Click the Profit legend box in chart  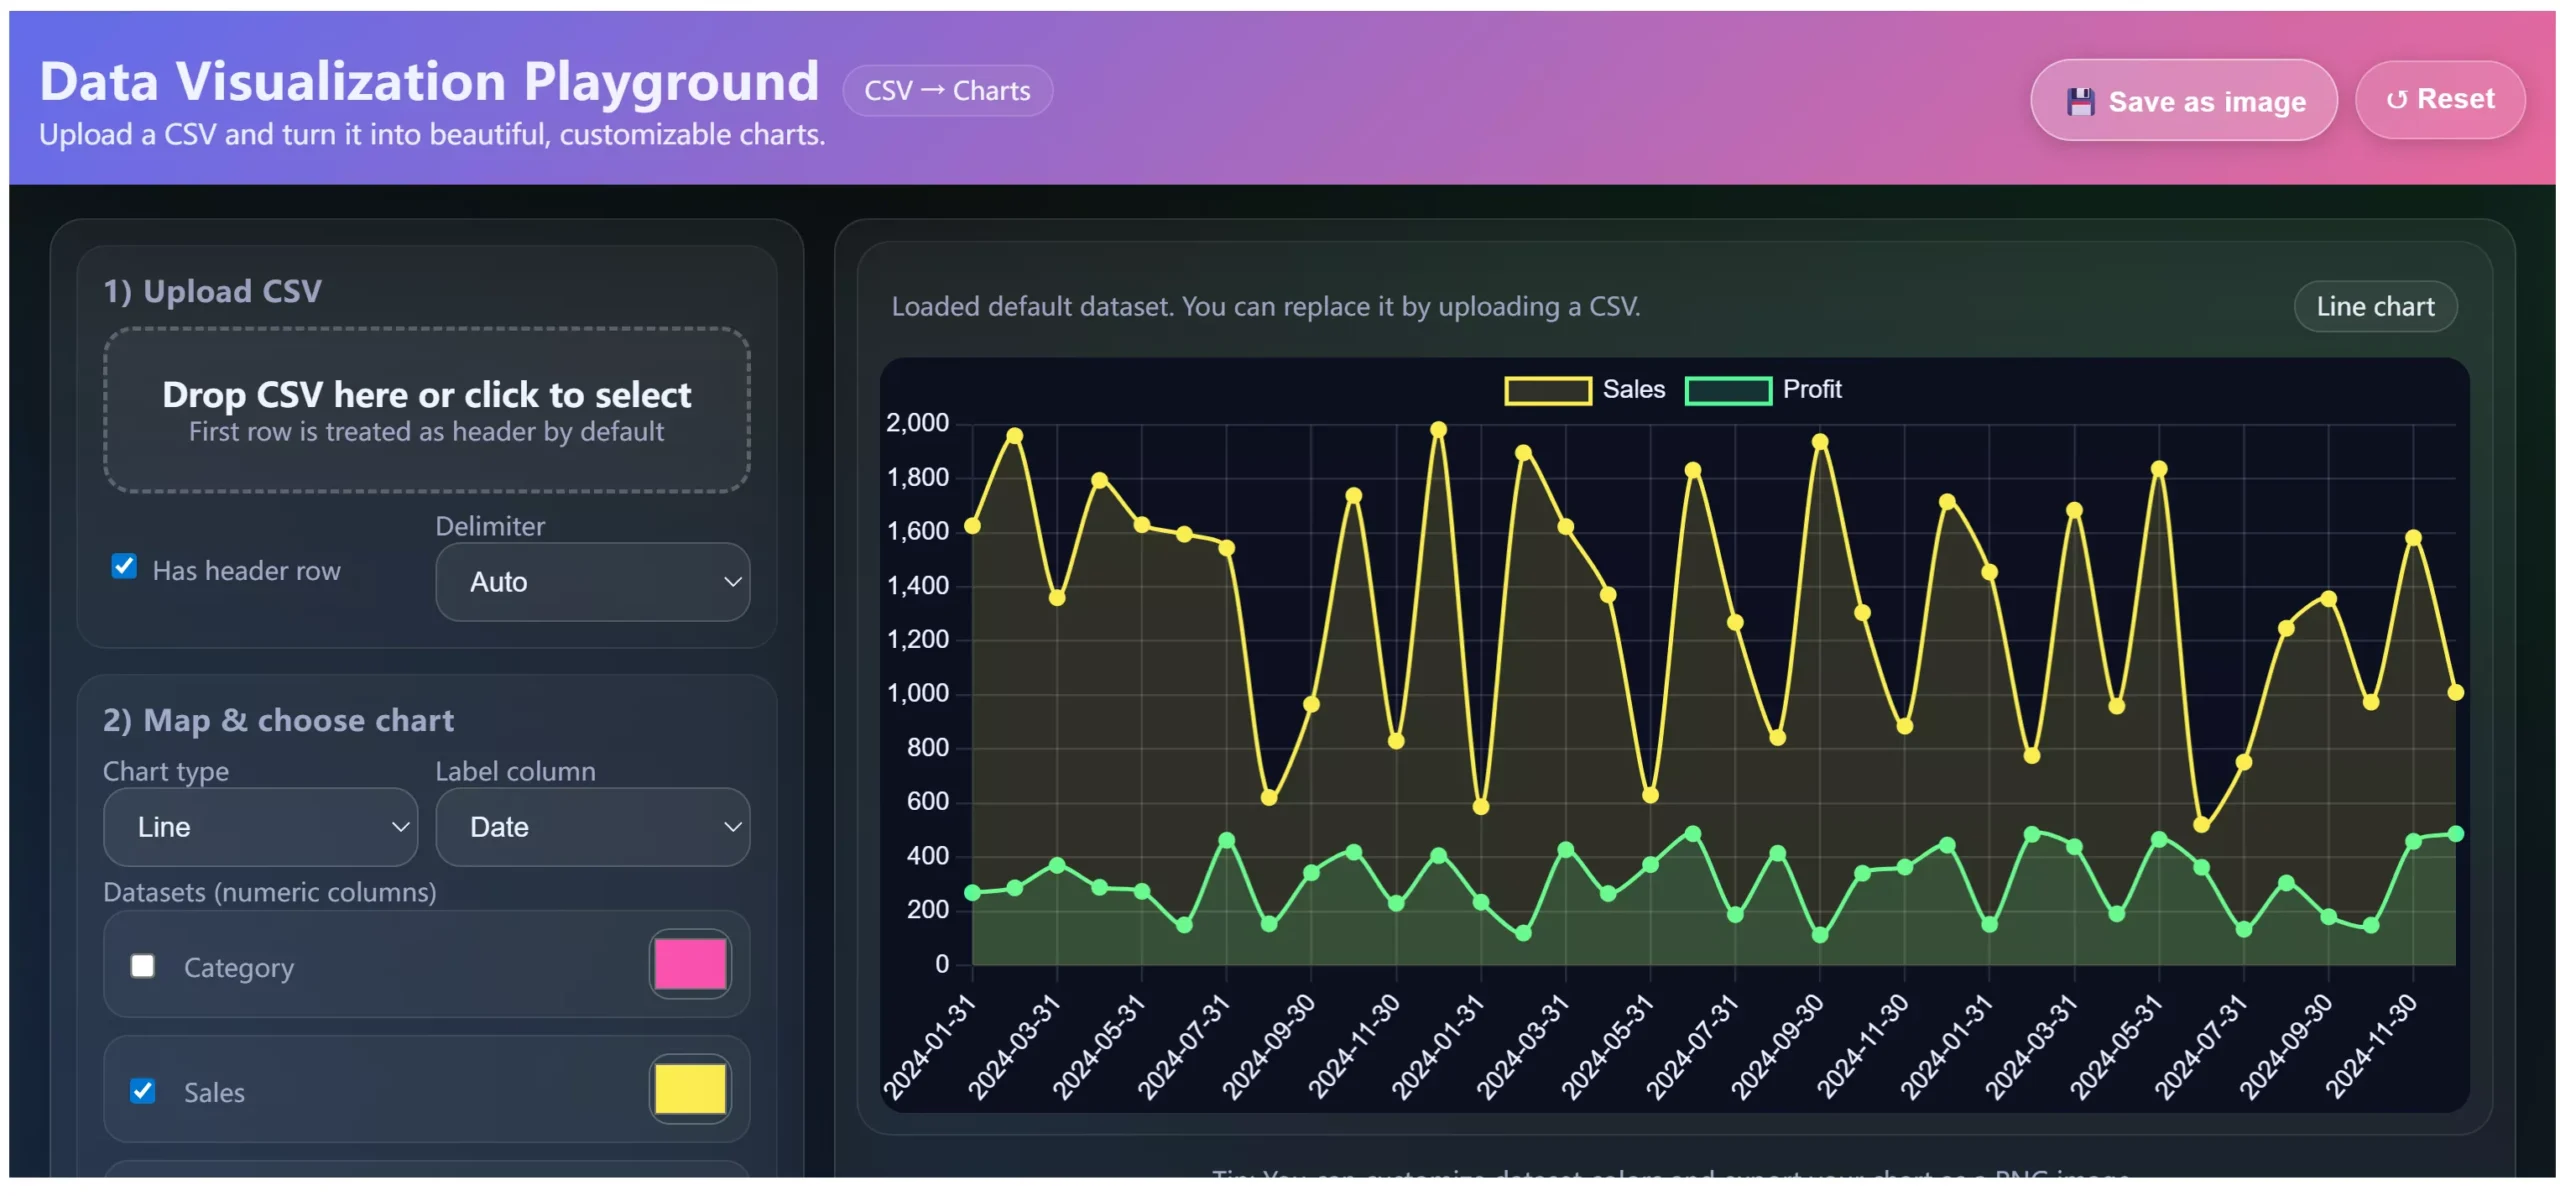coord(1727,390)
